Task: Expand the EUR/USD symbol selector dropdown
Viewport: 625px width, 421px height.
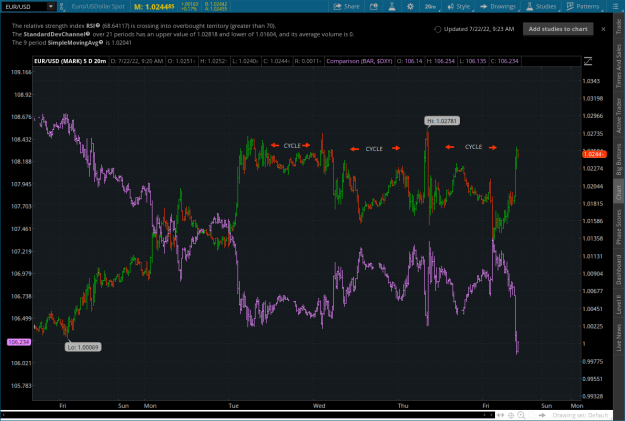Action: (x=51, y=6)
